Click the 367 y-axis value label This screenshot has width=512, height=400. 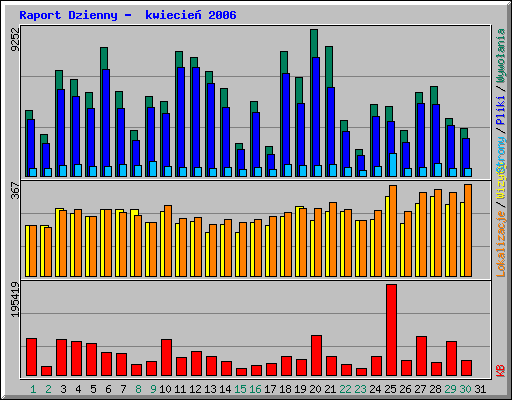click(x=15, y=190)
